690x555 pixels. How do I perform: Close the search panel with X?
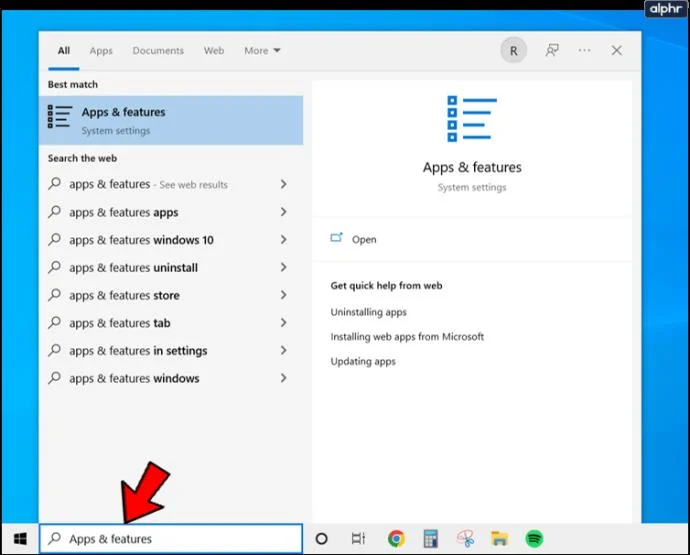[617, 51]
